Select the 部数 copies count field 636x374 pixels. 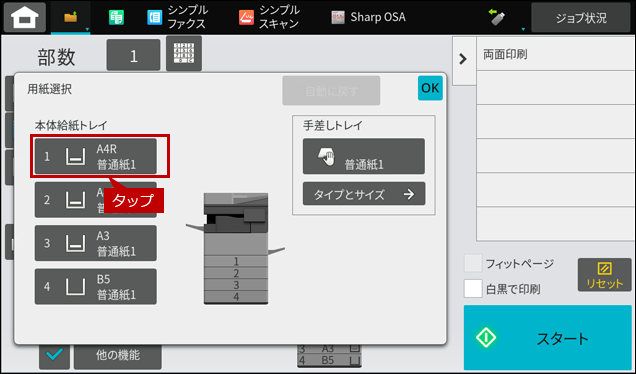tap(133, 55)
